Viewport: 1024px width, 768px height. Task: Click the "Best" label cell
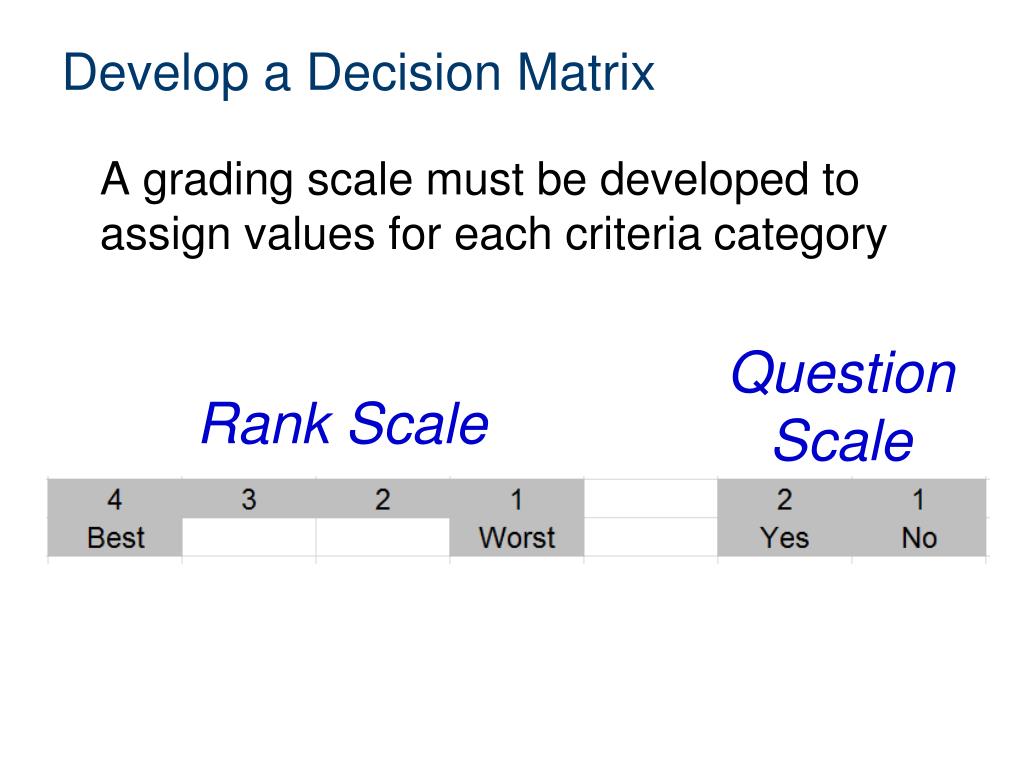coord(115,537)
